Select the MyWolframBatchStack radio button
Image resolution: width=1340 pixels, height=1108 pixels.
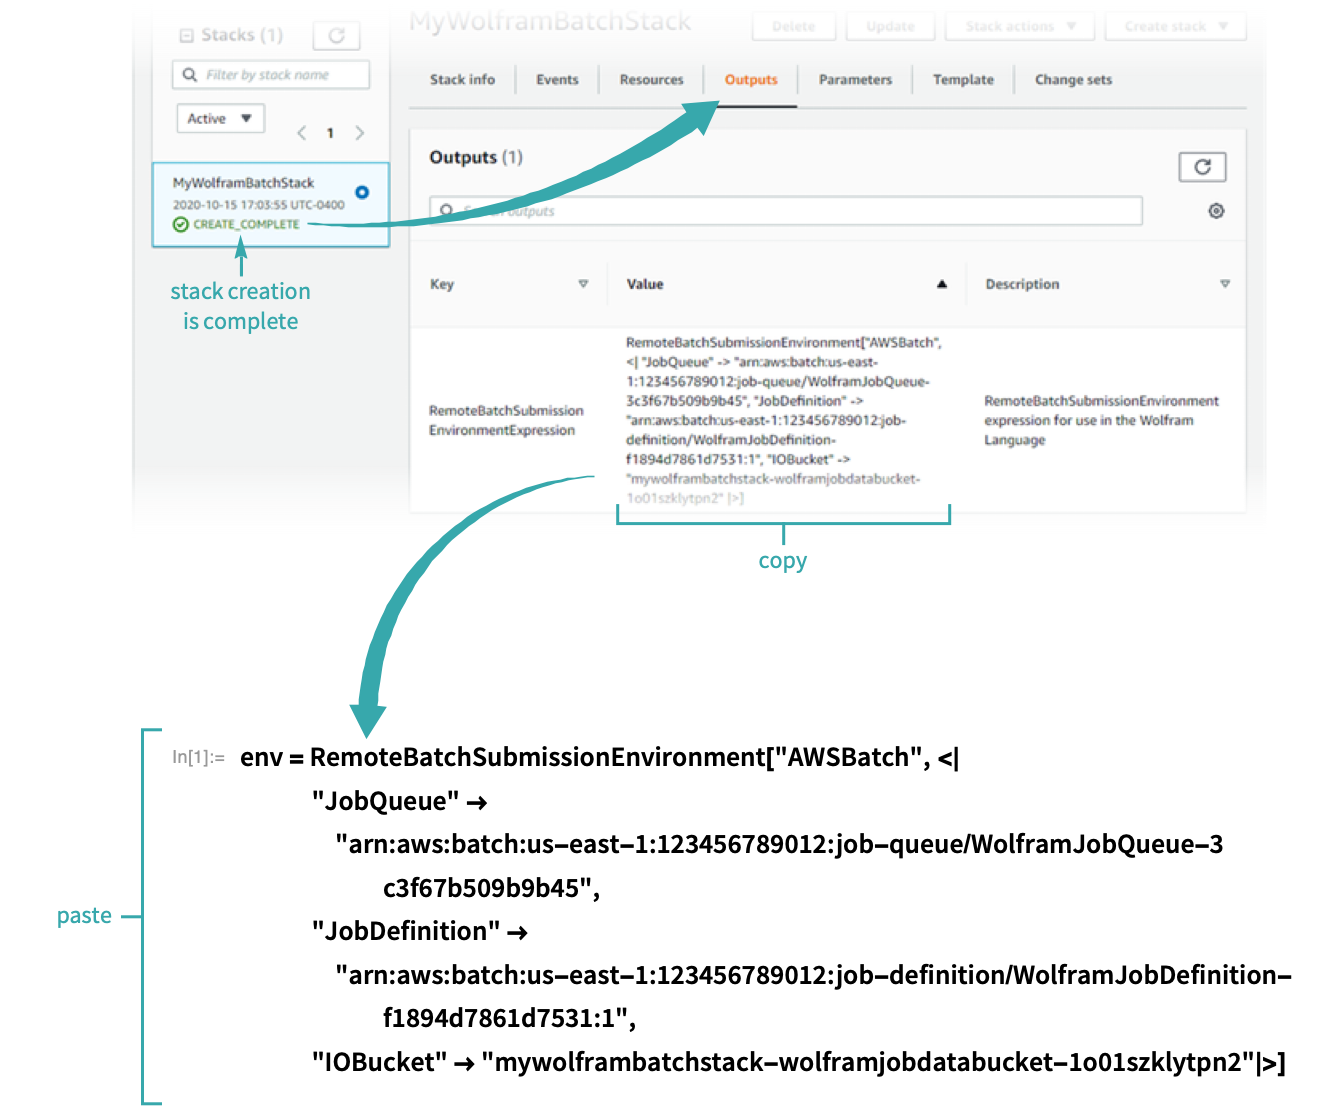362,192
